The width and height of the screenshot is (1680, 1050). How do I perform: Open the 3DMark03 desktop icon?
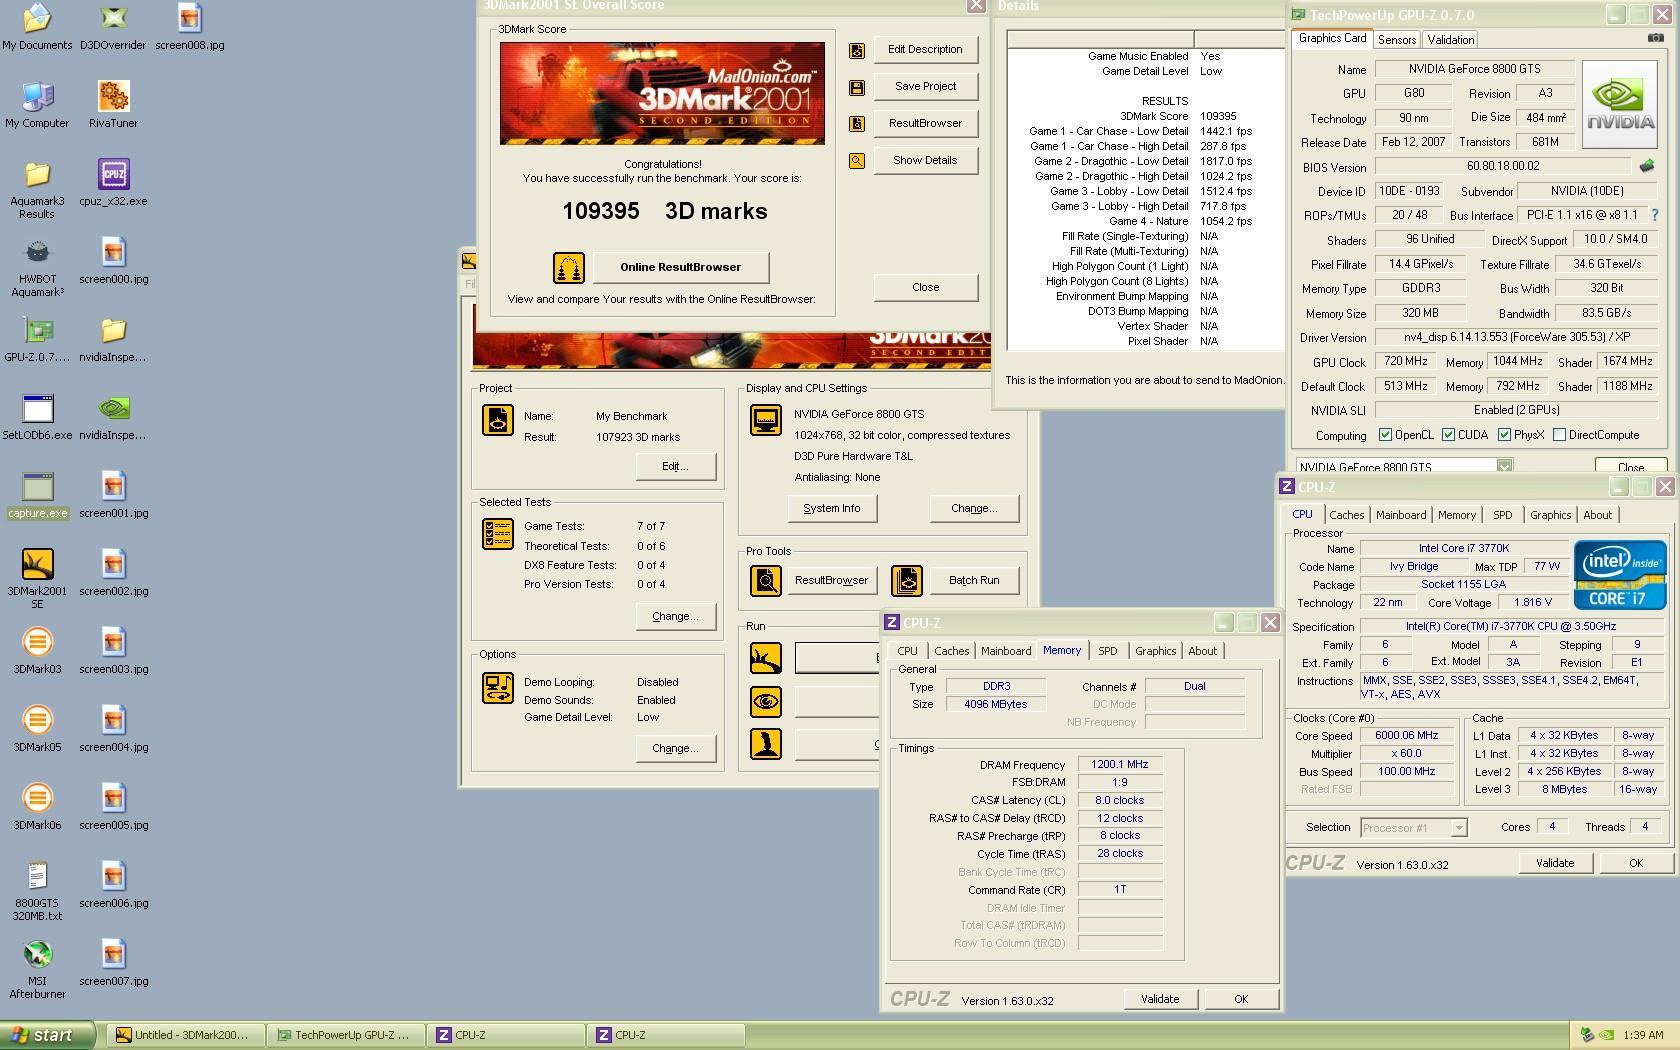[x=37, y=643]
